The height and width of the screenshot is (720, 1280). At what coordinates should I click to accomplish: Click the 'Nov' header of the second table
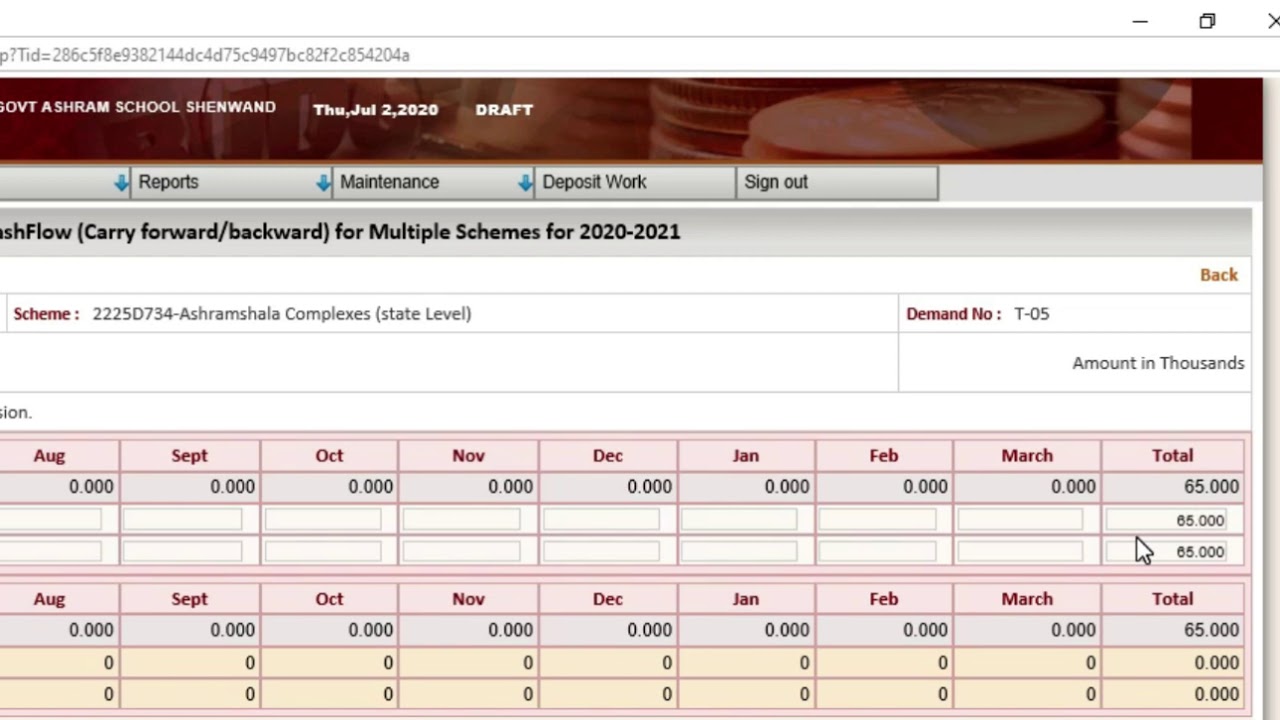pyautogui.click(x=468, y=599)
